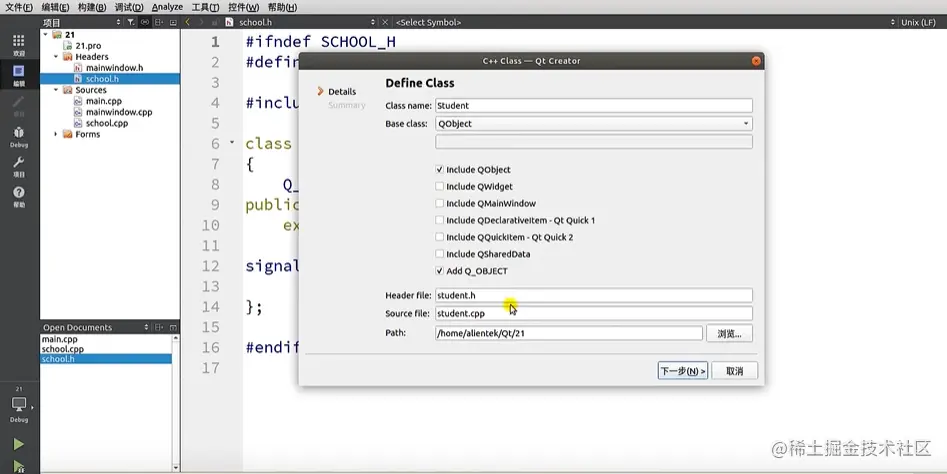Go forward with the right arrow

click(x=201, y=22)
